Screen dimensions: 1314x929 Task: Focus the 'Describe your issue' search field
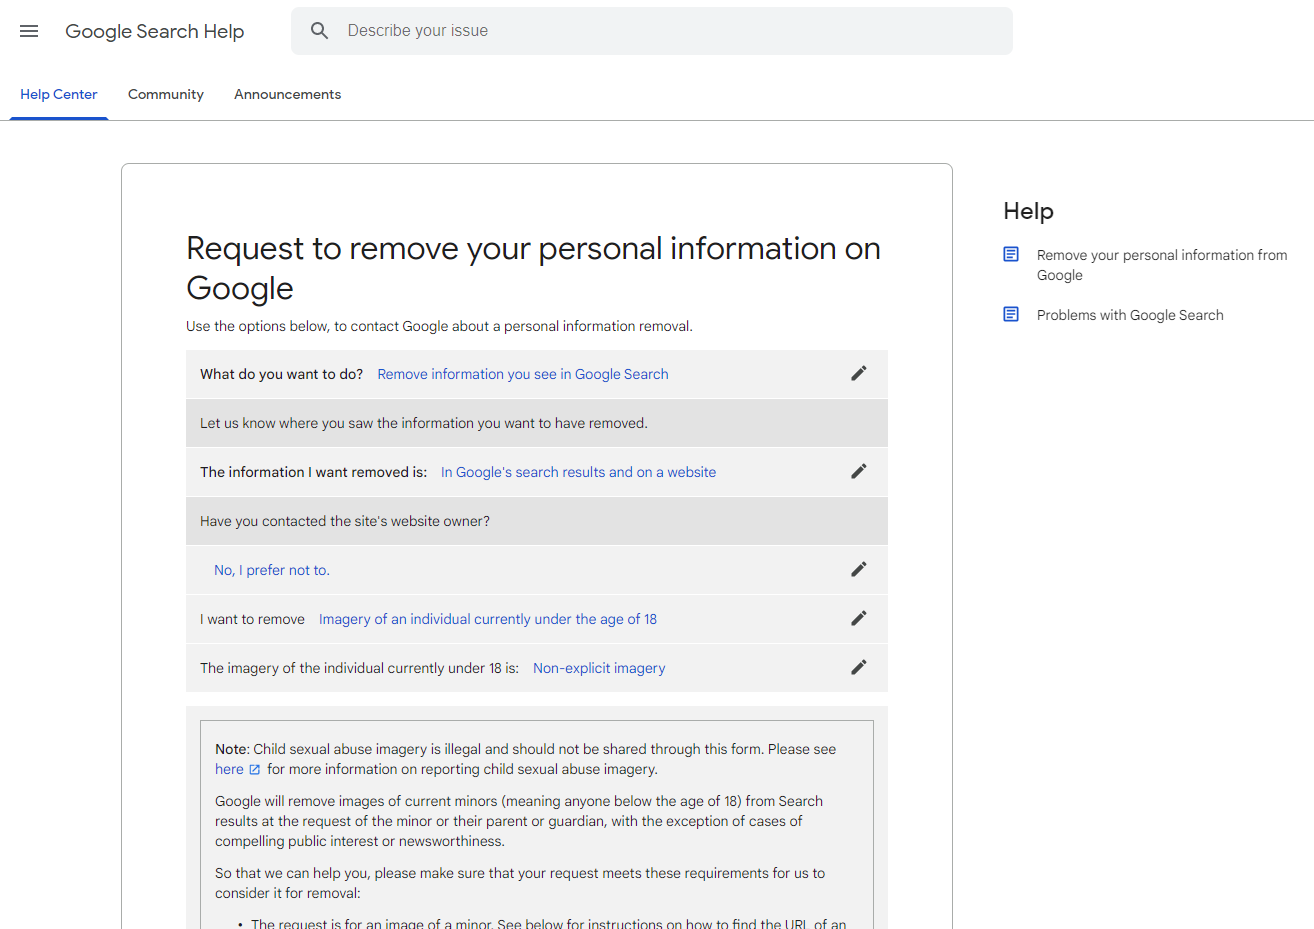click(652, 31)
